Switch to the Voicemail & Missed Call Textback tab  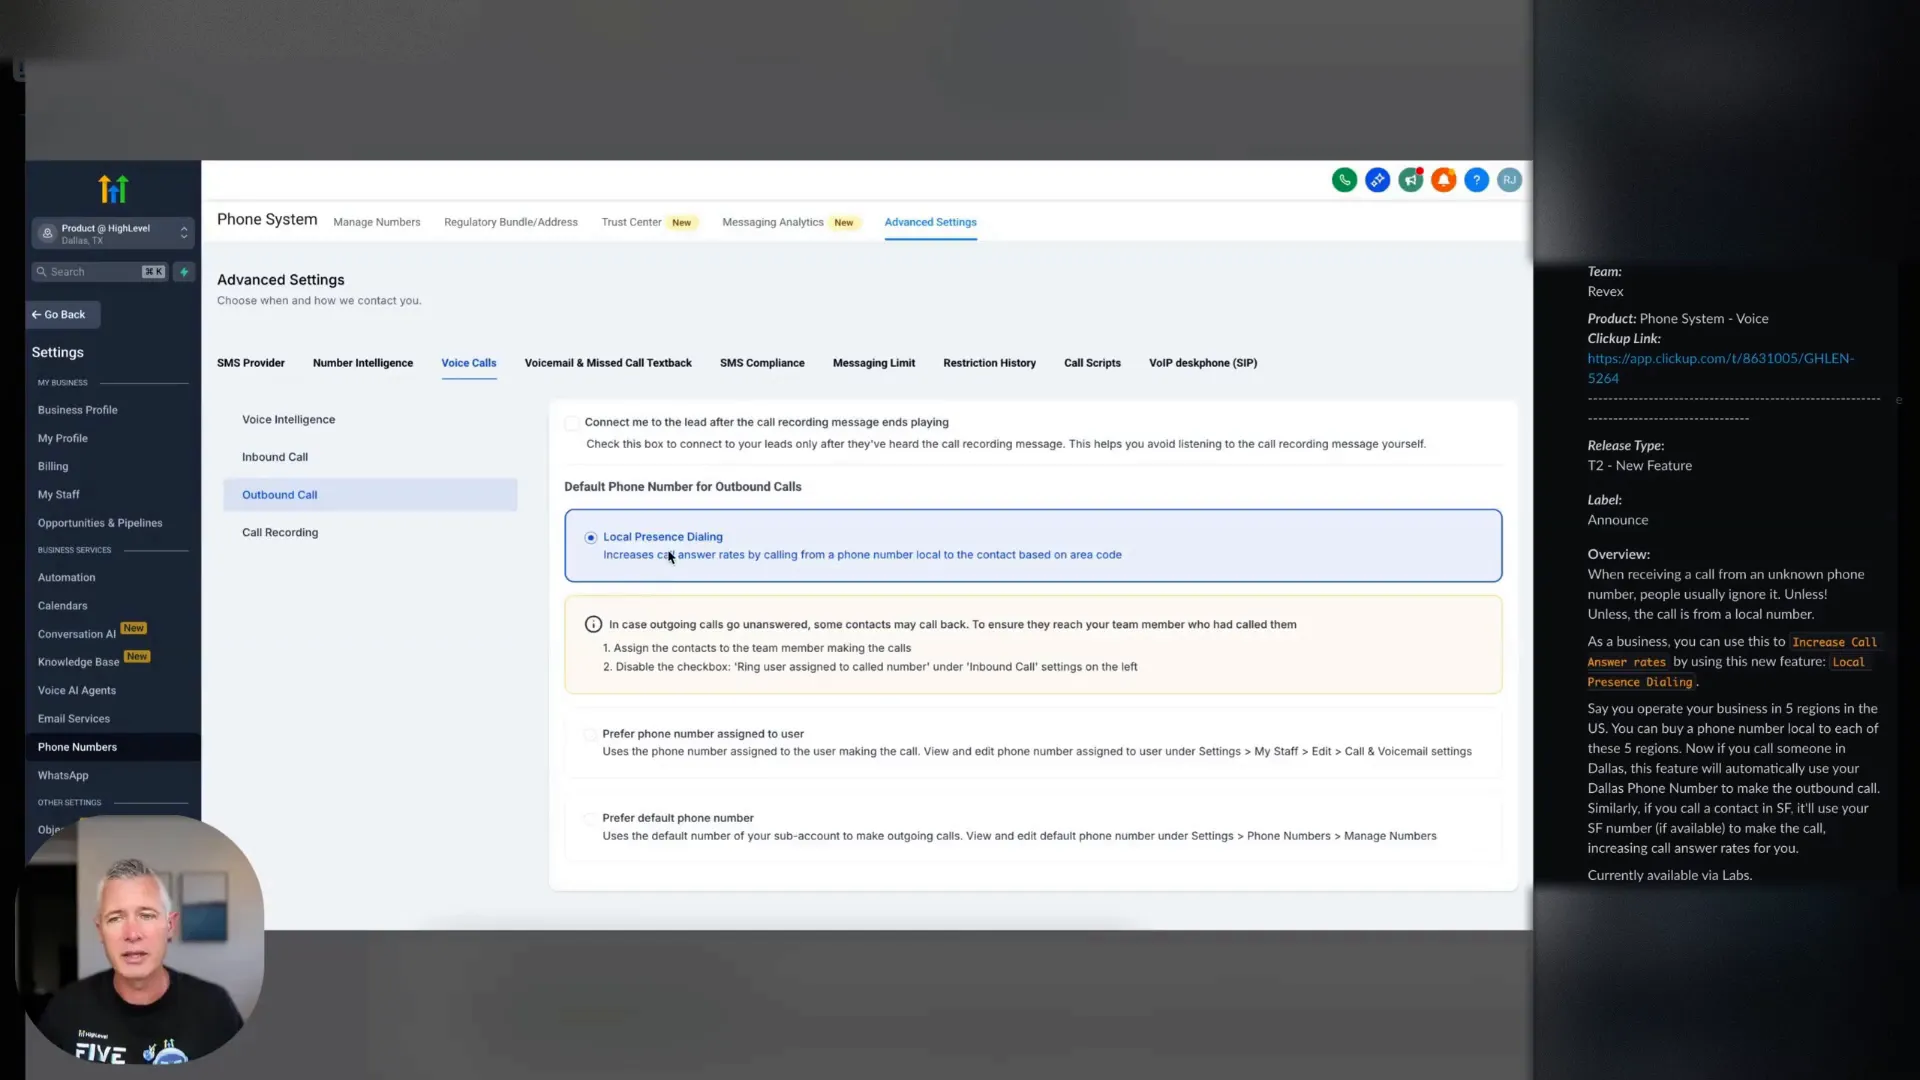click(608, 363)
